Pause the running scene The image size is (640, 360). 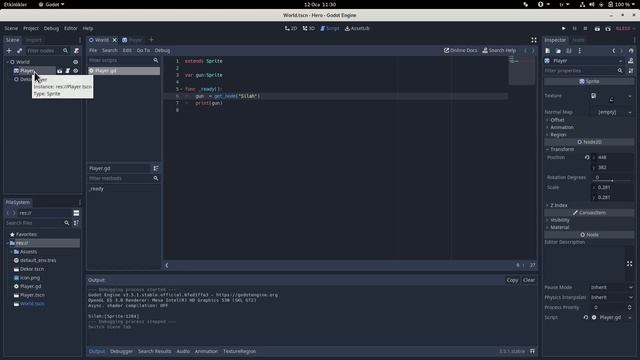point(575,29)
